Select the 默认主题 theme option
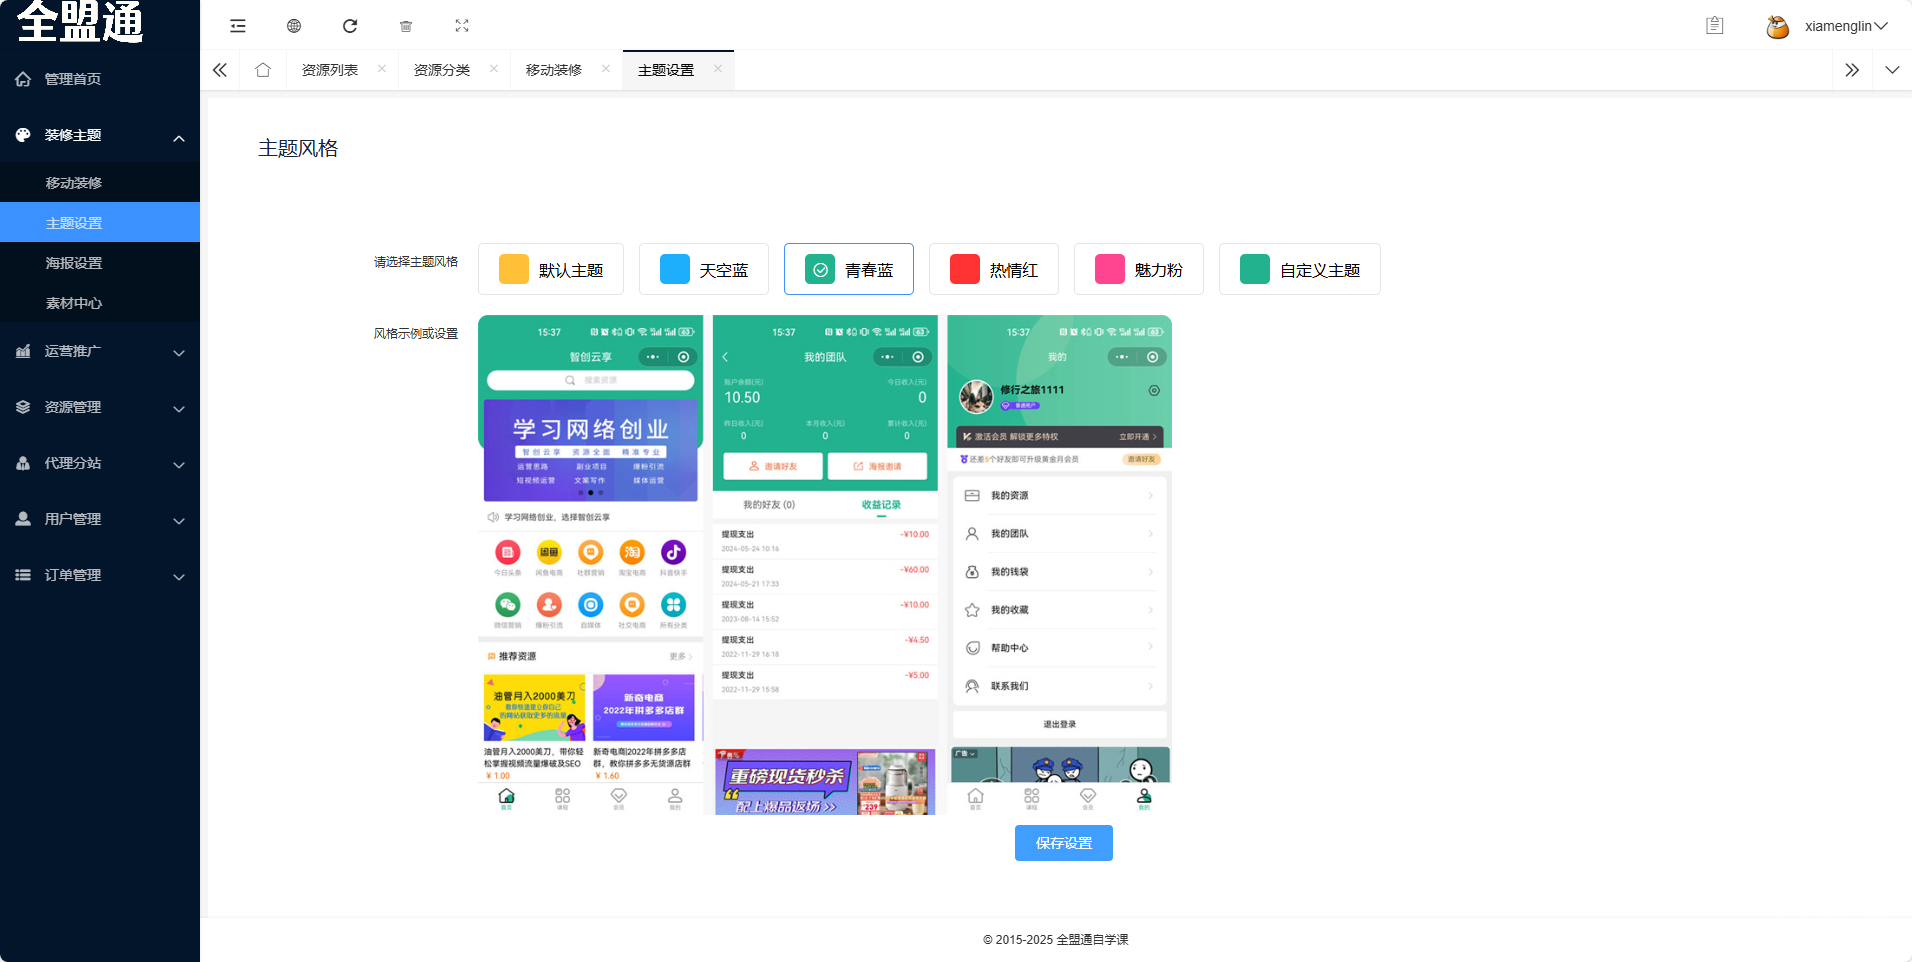This screenshot has height=962, width=1912. point(551,270)
